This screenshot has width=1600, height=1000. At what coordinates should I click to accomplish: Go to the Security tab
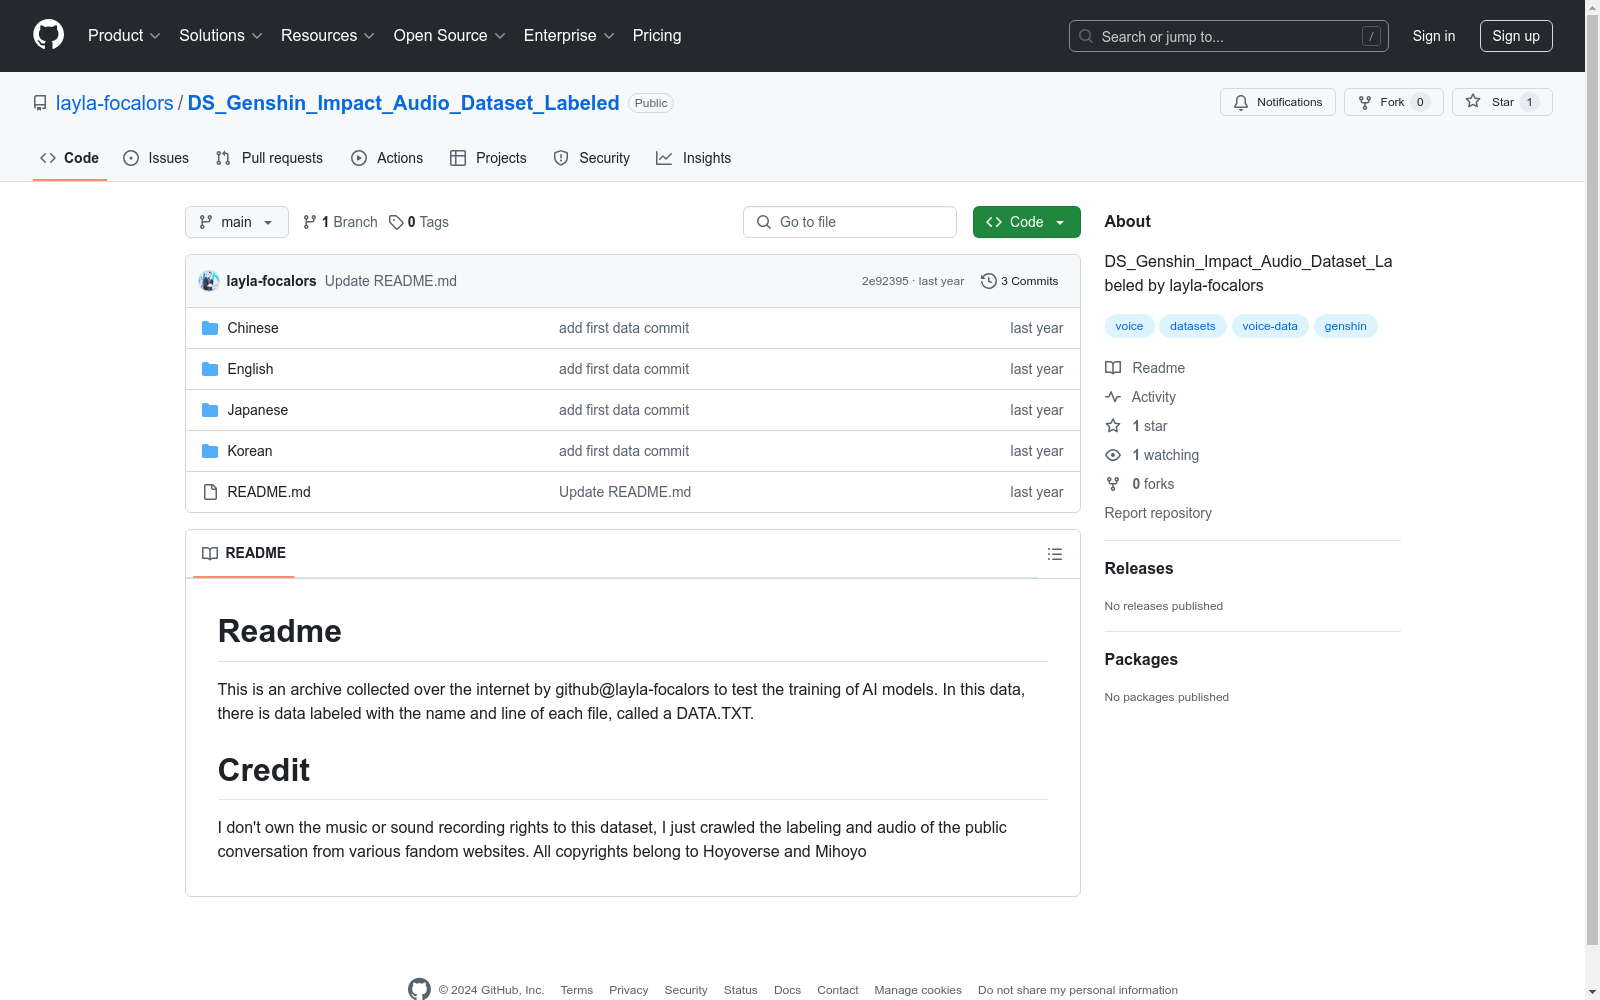click(592, 158)
